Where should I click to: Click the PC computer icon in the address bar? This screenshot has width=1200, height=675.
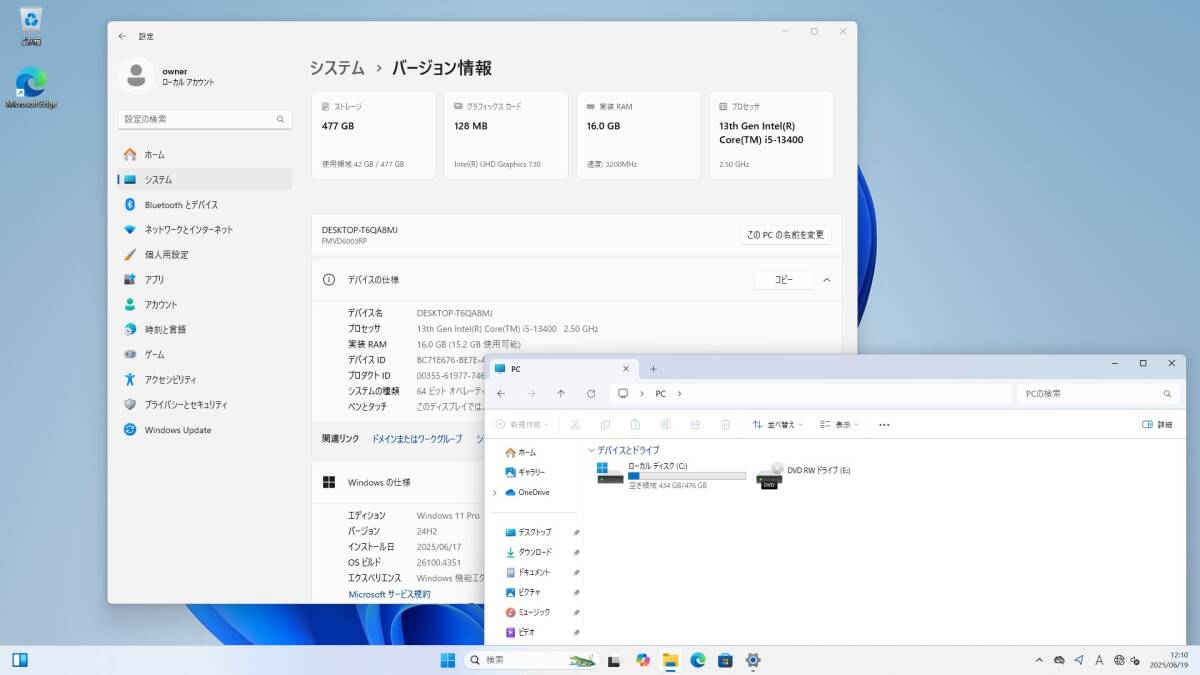point(623,394)
